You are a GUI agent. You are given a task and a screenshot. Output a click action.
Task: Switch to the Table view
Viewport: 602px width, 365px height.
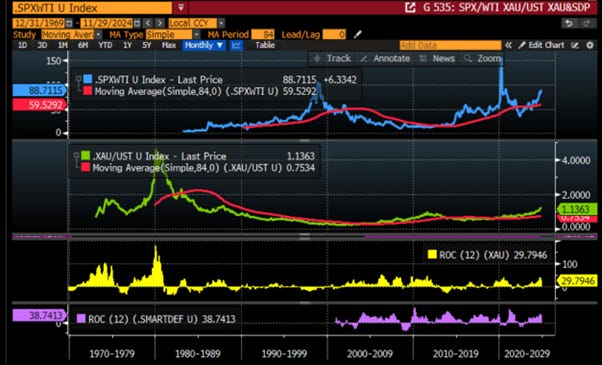pos(265,45)
